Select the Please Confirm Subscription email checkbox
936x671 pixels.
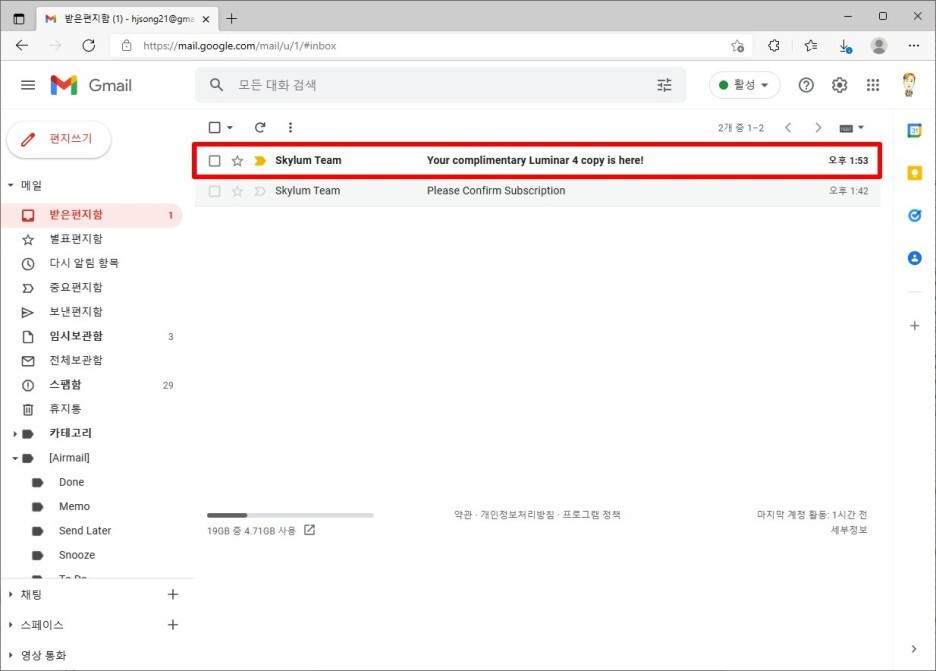[x=214, y=191]
